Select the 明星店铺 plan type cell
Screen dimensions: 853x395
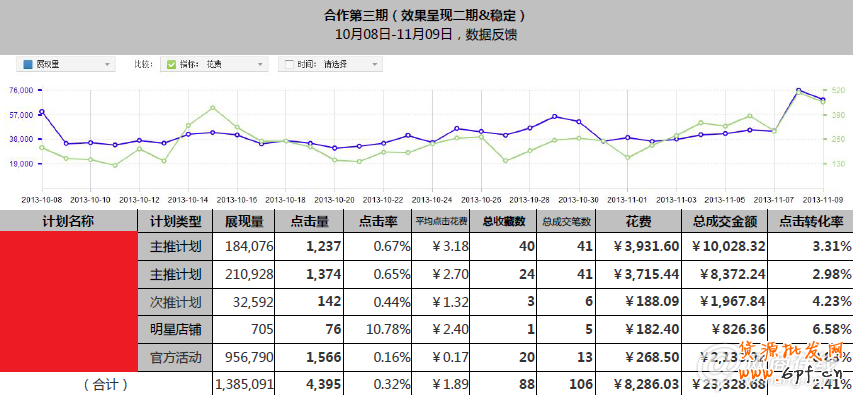pyautogui.click(x=175, y=329)
